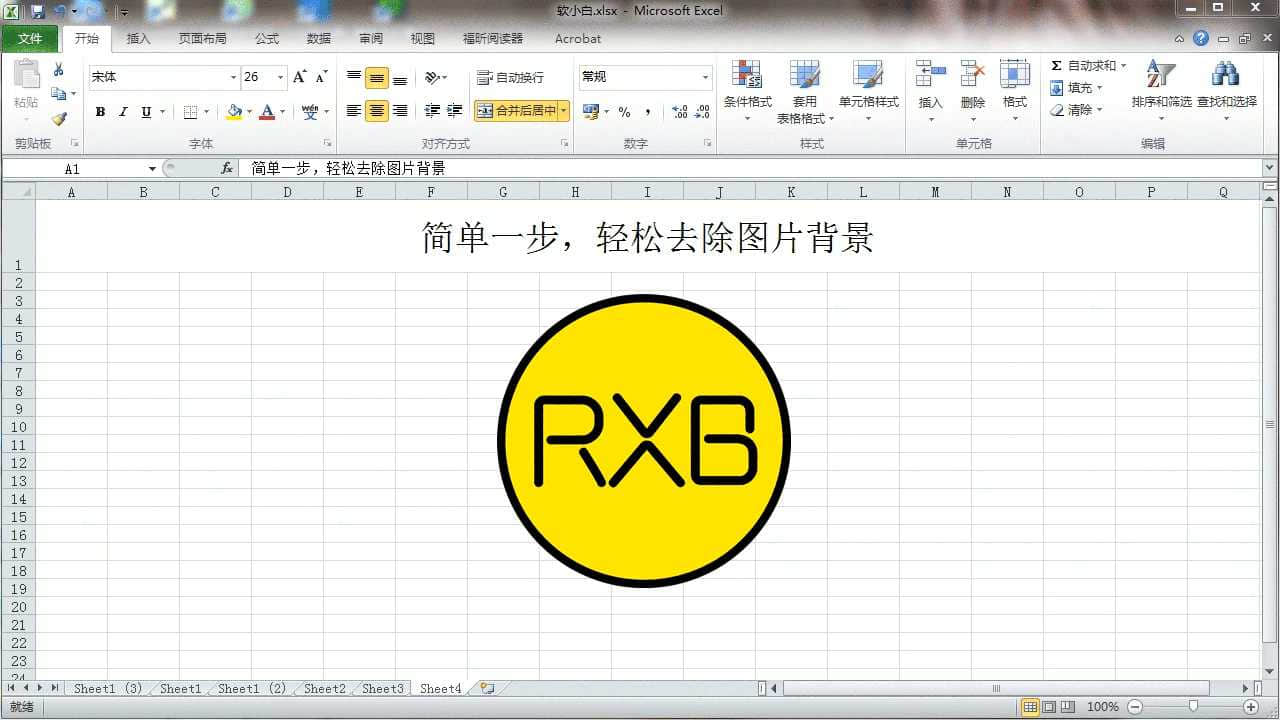Click the Cut scissors icon

tap(58, 69)
